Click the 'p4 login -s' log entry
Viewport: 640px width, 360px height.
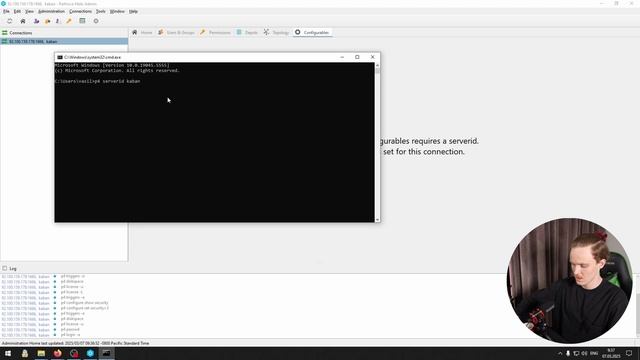[x=71, y=335]
